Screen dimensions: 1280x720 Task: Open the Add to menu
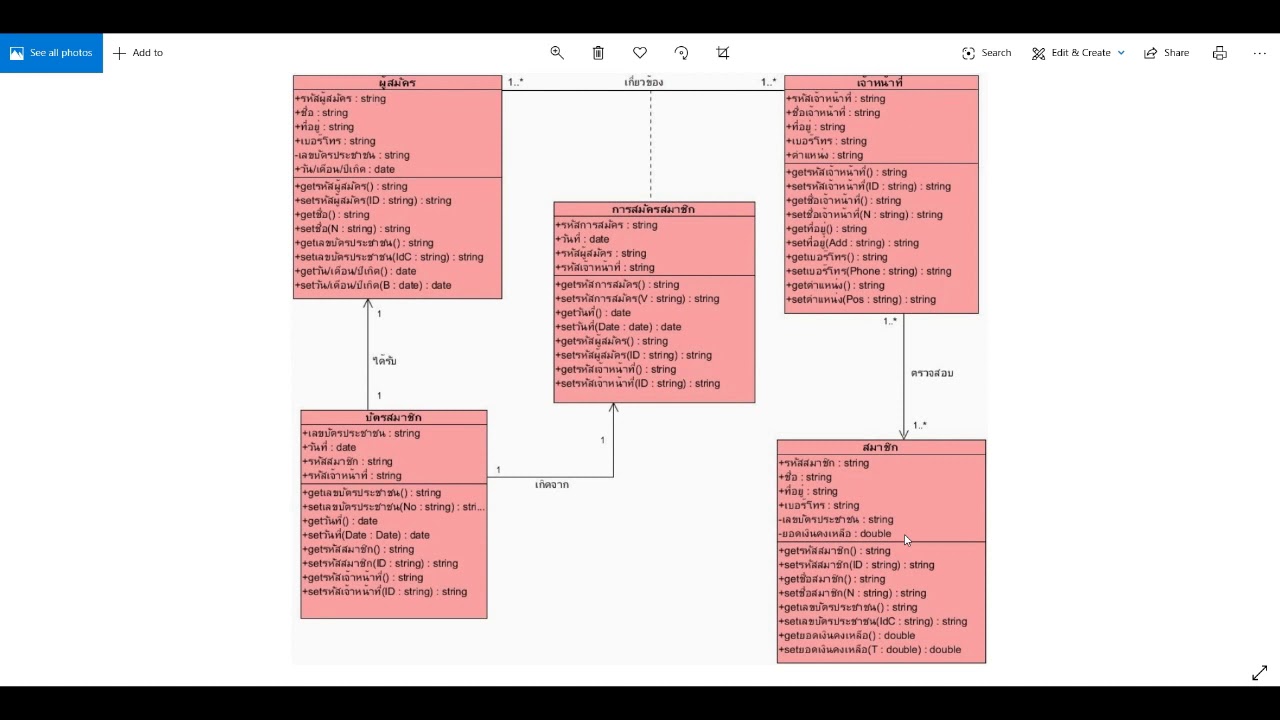pyautogui.click(x=138, y=53)
